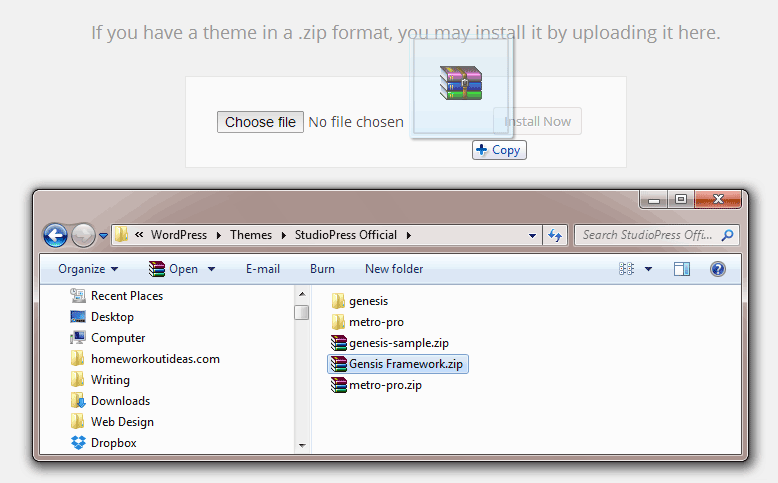The image size is (778, 483).
Task: Click New folder in the toolbar
Action: [394, 269]
